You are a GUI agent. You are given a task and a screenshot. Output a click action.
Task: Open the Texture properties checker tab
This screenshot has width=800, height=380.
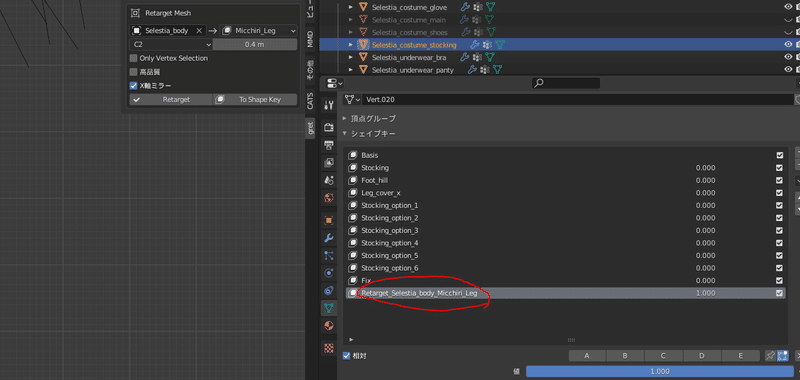point(329,348)
